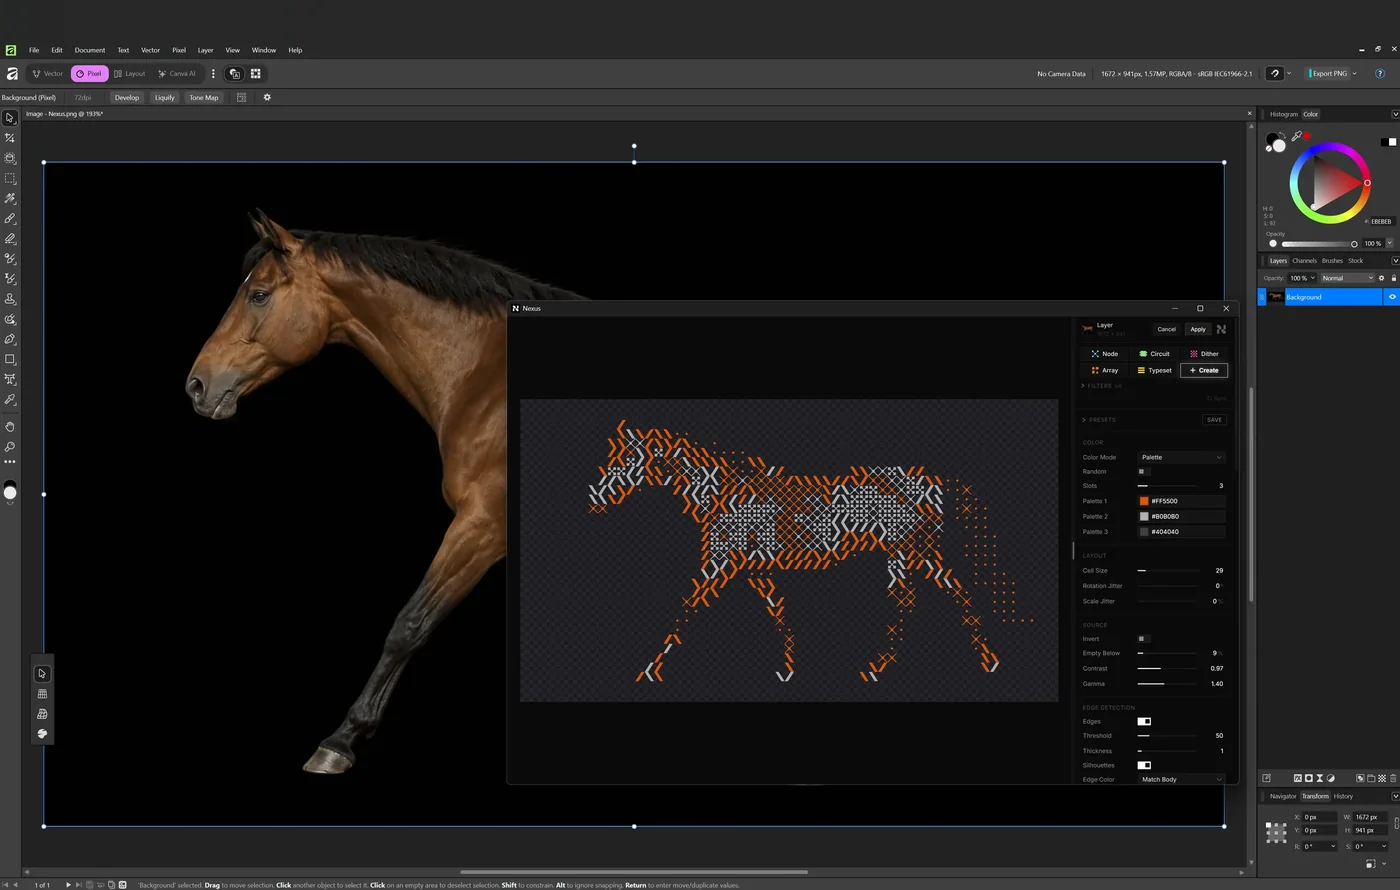1400x890 pixels.
Task: Hide the Background layer visibility eye
Action: [1392, 297]
